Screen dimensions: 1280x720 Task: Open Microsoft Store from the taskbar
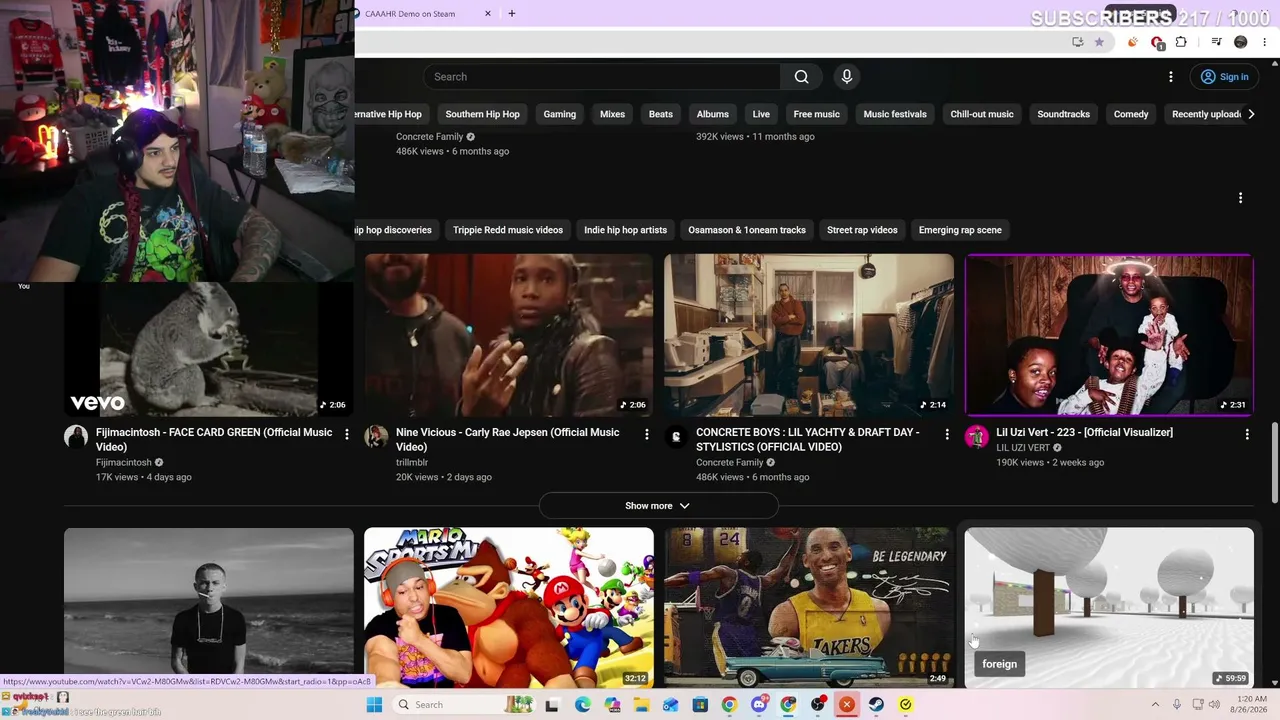700,705
